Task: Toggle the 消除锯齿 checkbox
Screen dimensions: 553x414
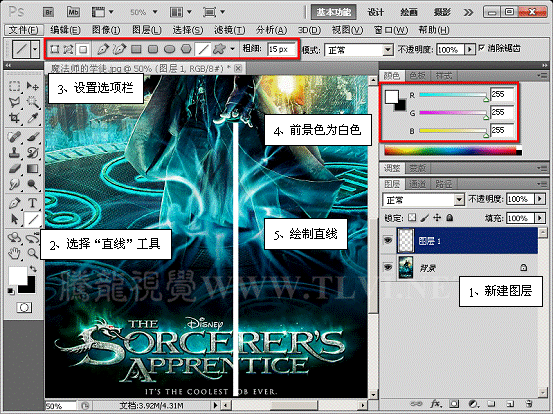Action: (482, 48)
